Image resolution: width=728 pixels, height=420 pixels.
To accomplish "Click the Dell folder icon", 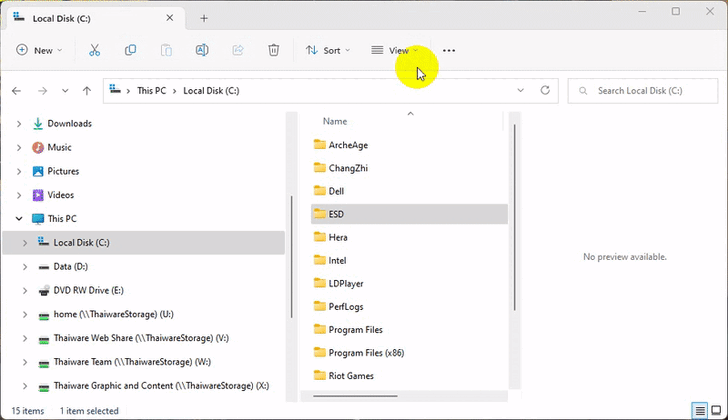I will pos(319,191).
